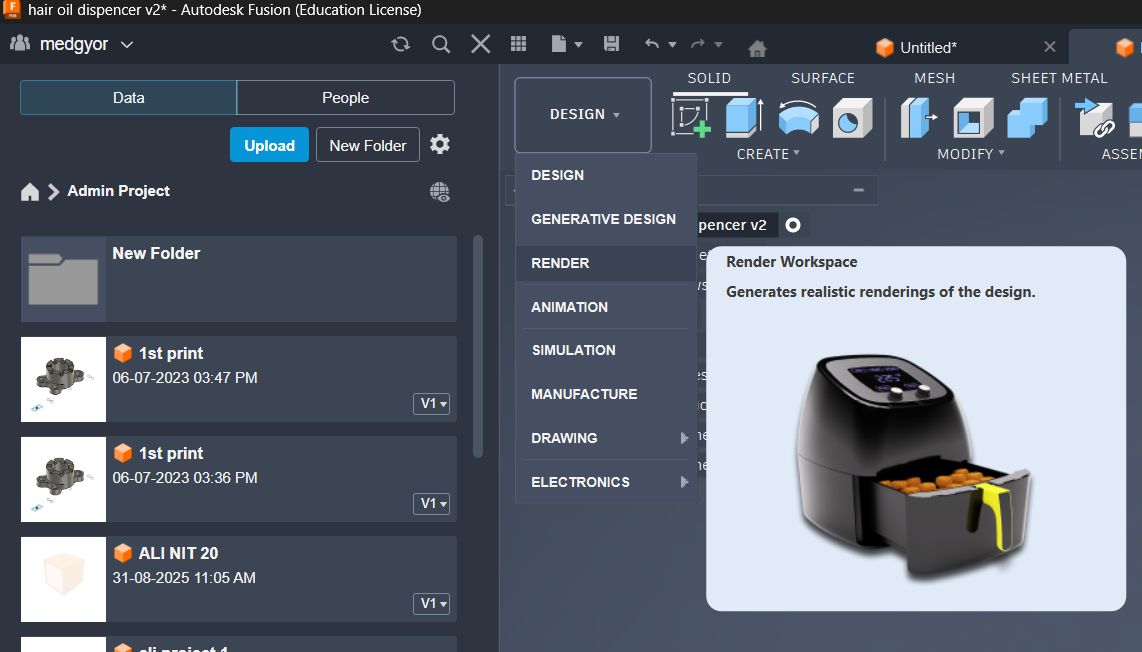Click the Save disk icon
This screenshot has height=652, width=1142.
tap(612, 44)
